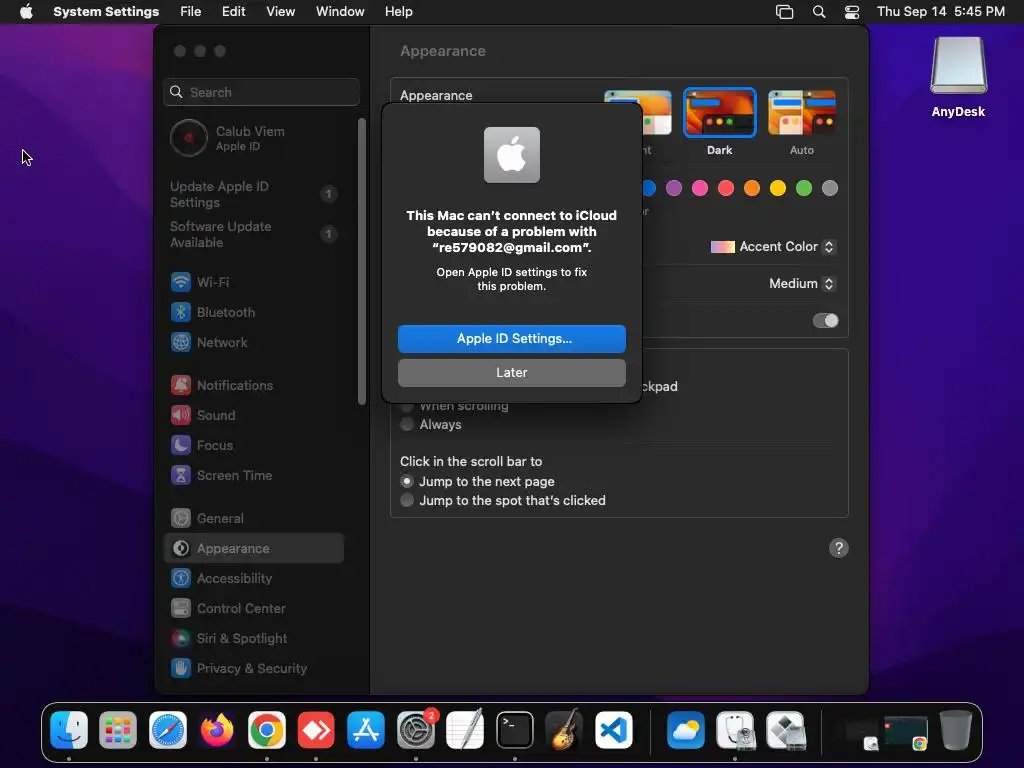The width and height of the screenshot is (1024, 768).
Task: Toggle the switch below Medium dropdown
Action: pyautogui.click(x=825, y=321)
